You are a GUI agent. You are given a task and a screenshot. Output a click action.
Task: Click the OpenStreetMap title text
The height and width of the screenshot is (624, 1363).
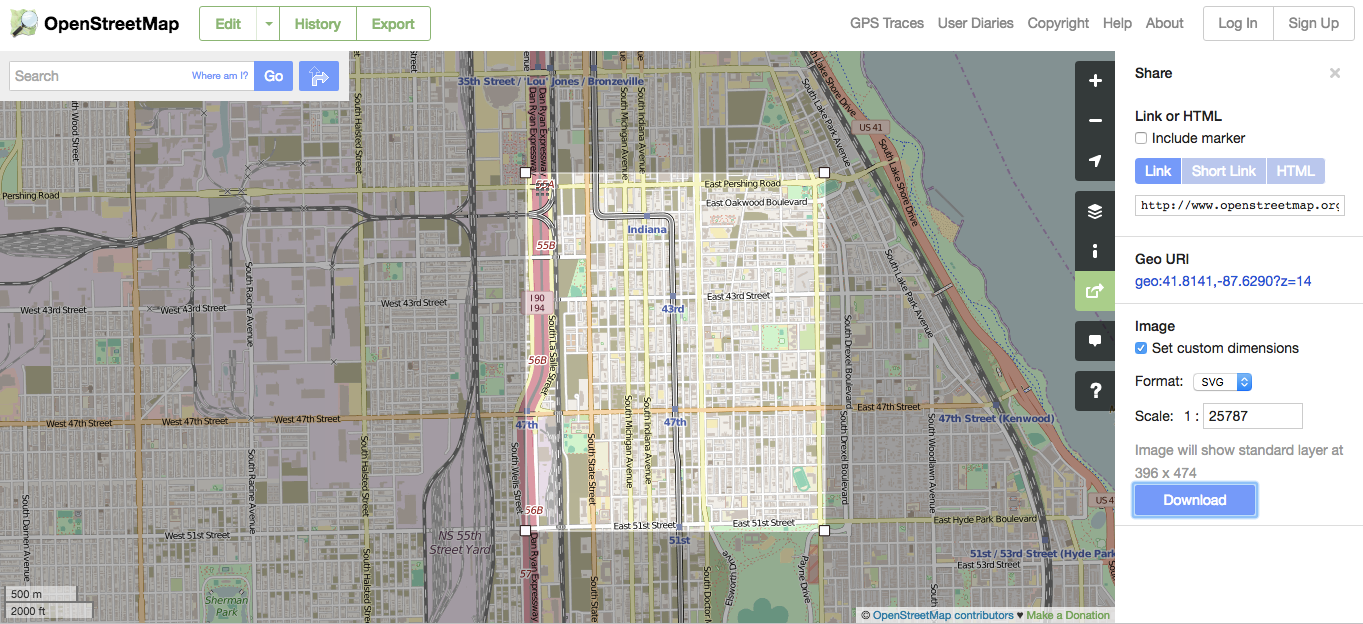(x=112, y=23)
